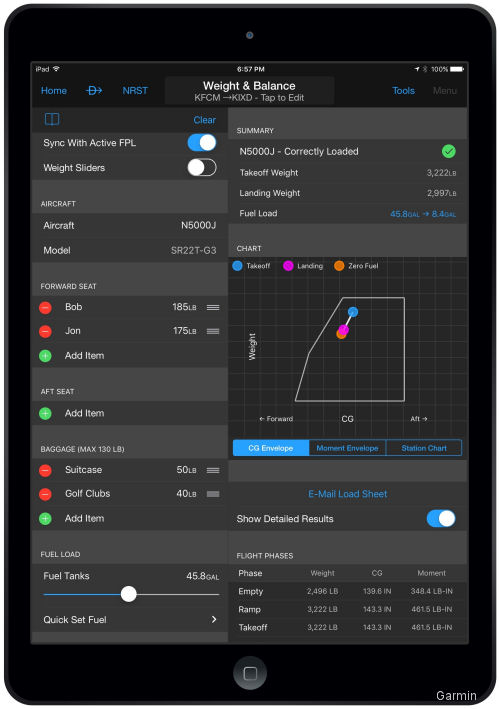500x709 pixels.
Task: Tap the Empty phase row
Action: (348, 591)
